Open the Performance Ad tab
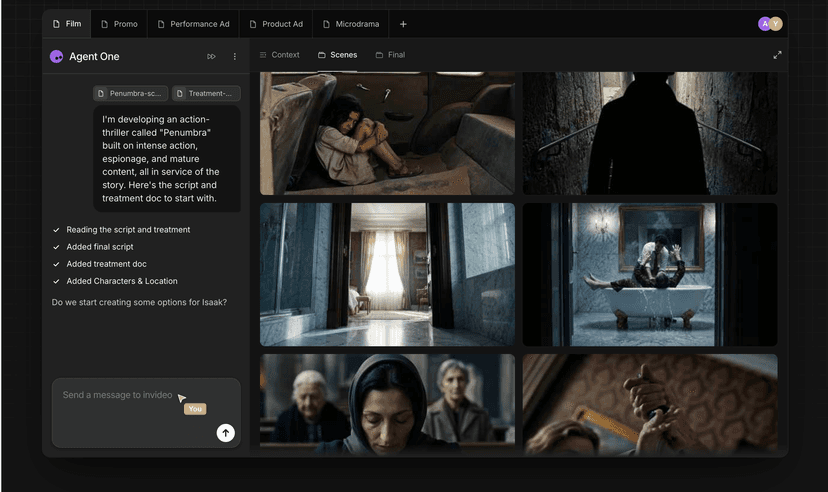The image size is (828, 492). (x=193, y=24)
